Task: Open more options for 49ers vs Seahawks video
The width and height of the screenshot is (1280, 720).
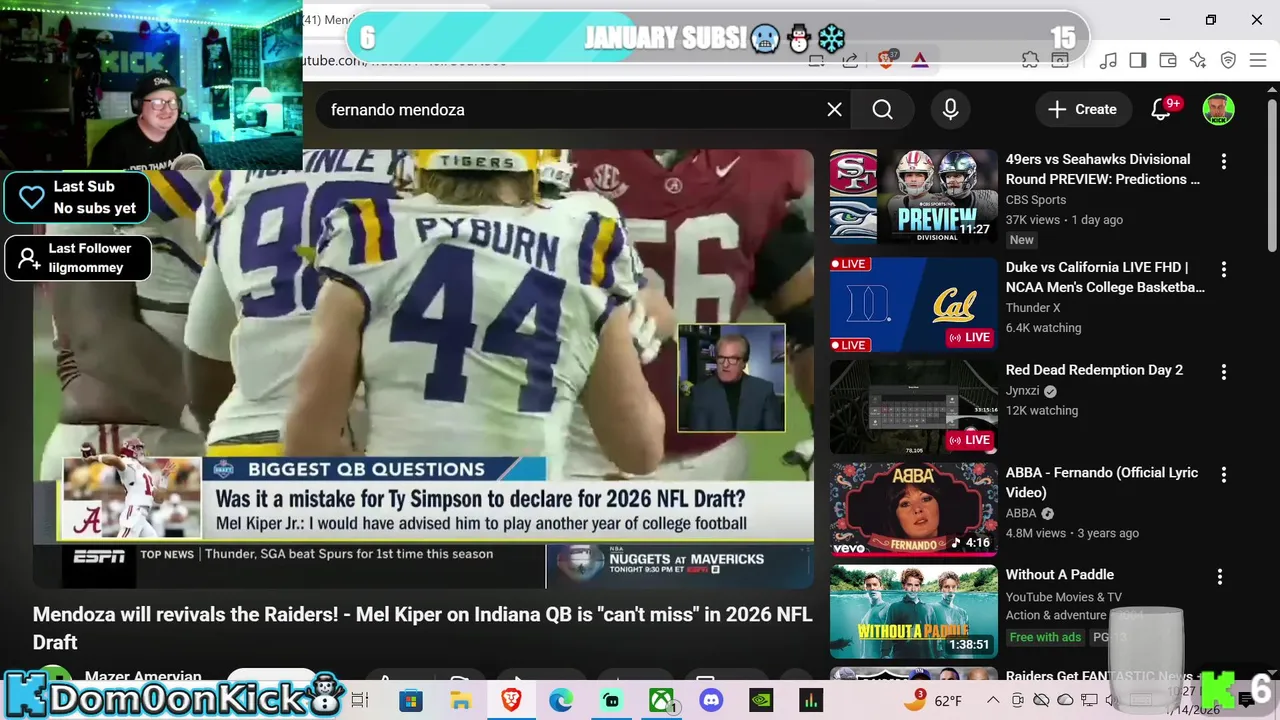Action: 1223,161
